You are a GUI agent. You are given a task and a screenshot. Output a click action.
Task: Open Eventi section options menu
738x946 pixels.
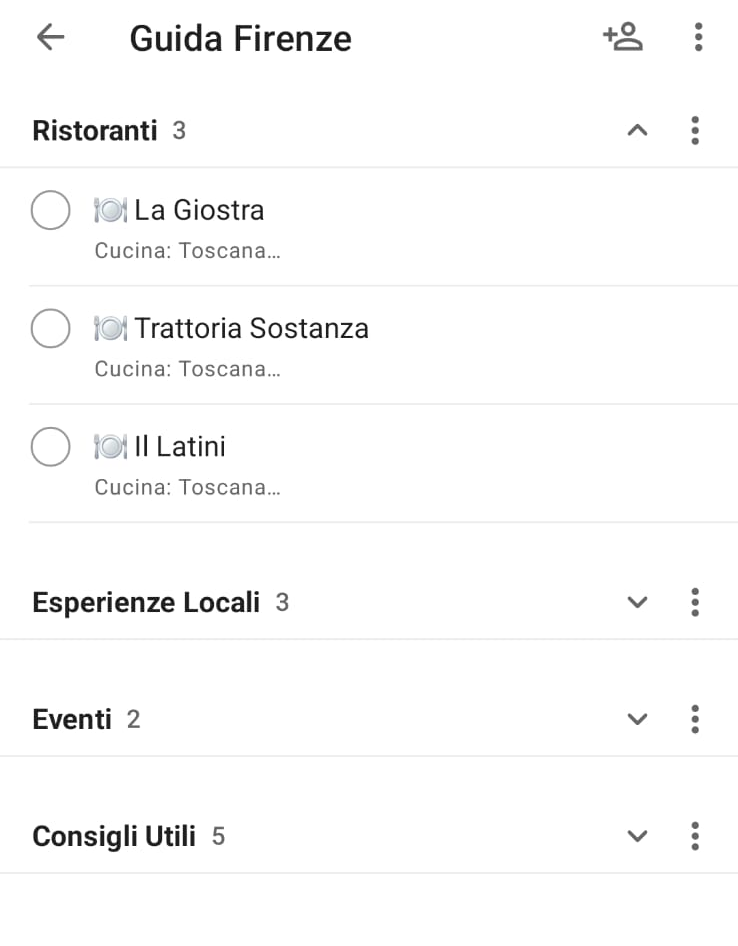point(695,719)
